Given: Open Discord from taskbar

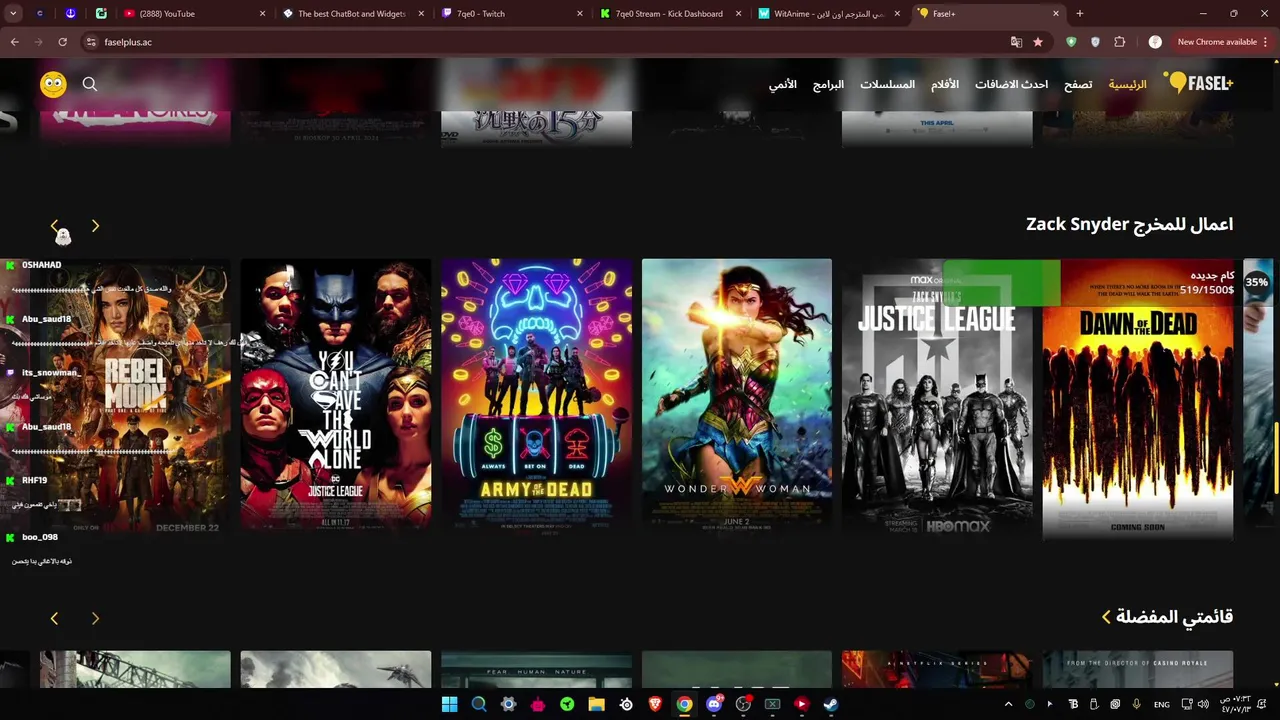Looking at the screenshot, I should pyautogui.click(x=714, y=704).
